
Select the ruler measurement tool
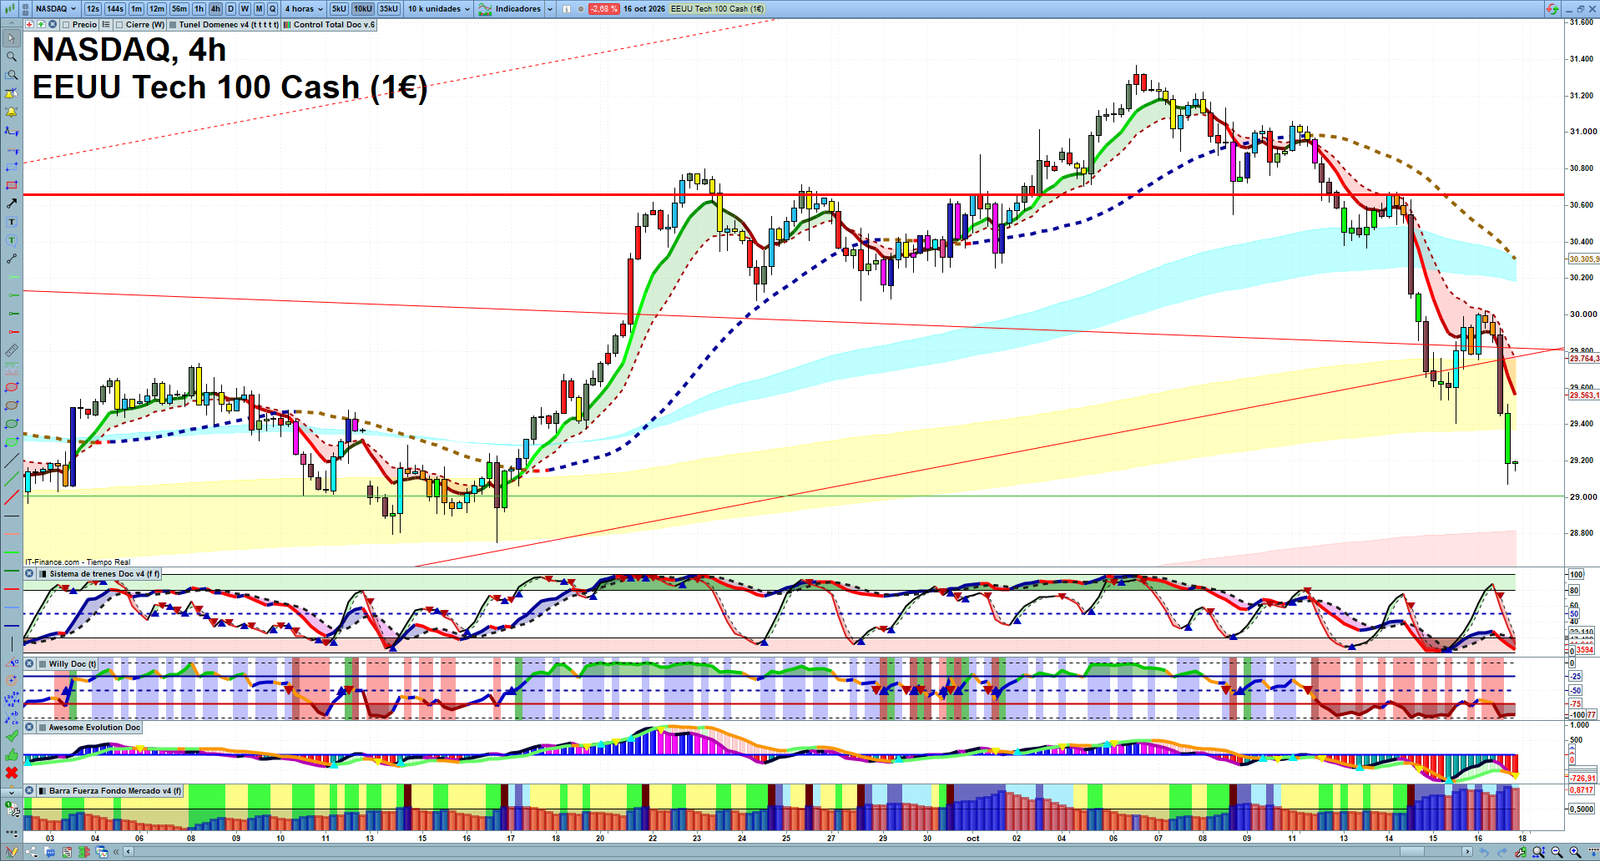[12, 351]
